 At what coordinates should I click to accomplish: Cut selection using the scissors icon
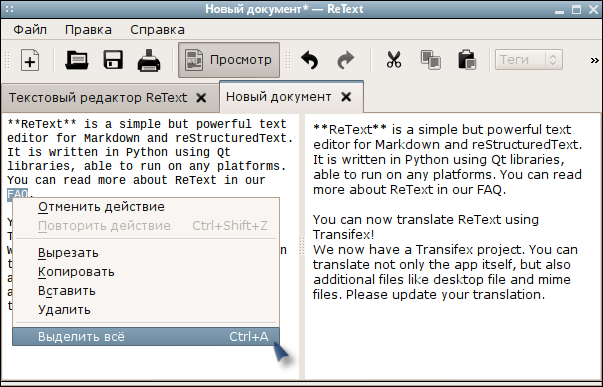394,60
